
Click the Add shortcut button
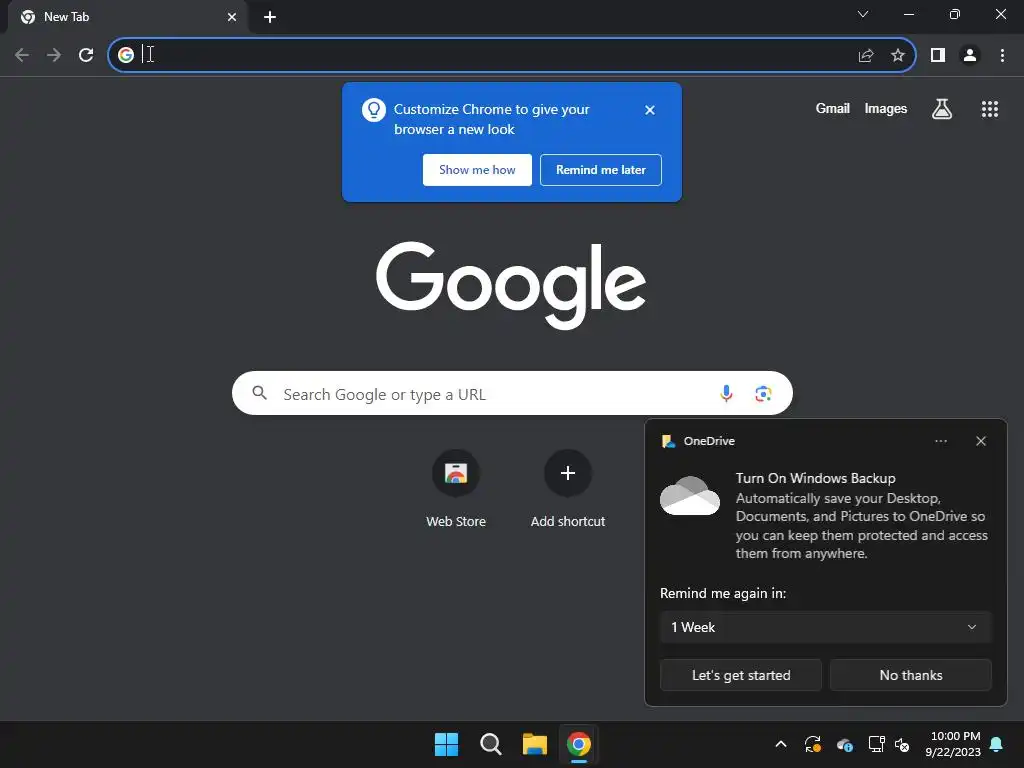(x=568, y=488)
